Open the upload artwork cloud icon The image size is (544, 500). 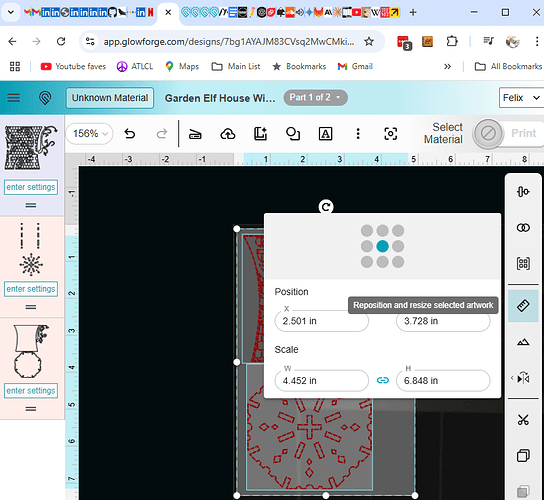[x=228, y=134]
